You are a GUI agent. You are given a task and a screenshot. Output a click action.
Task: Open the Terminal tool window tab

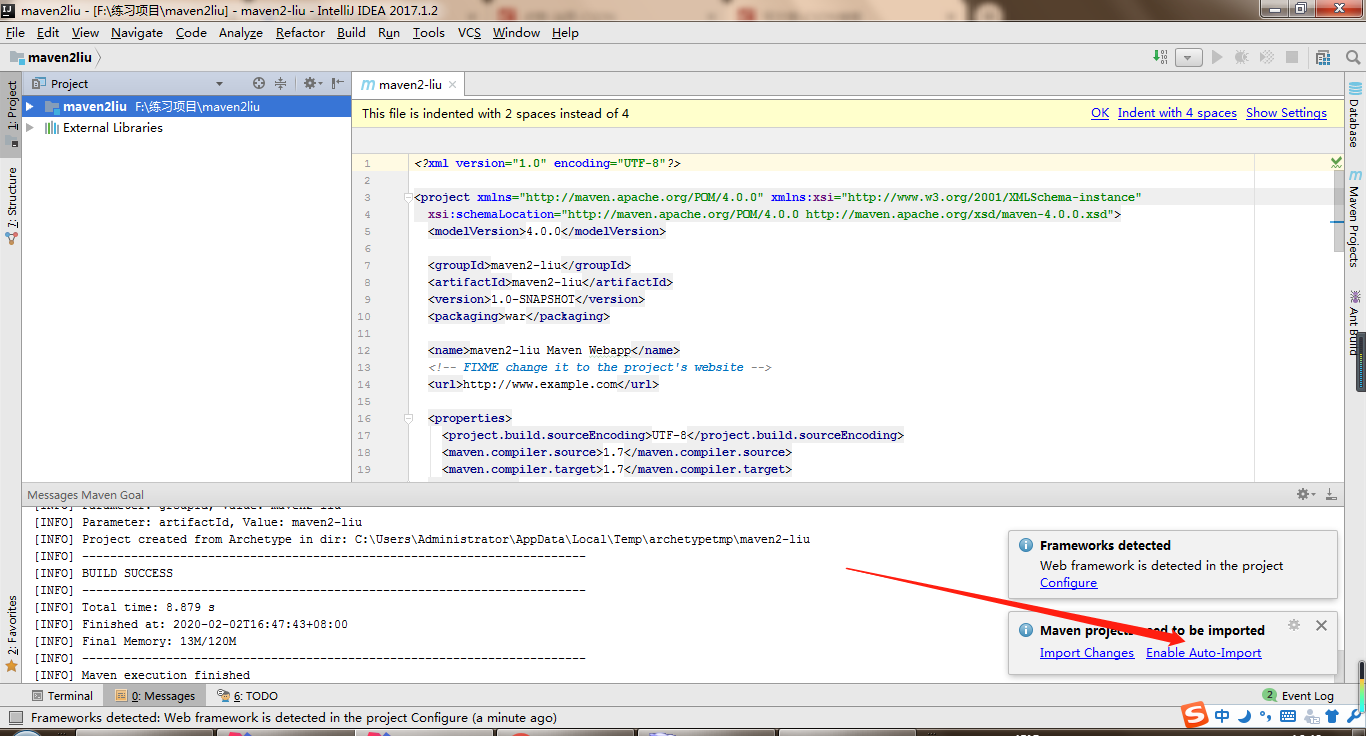(61, 696)
